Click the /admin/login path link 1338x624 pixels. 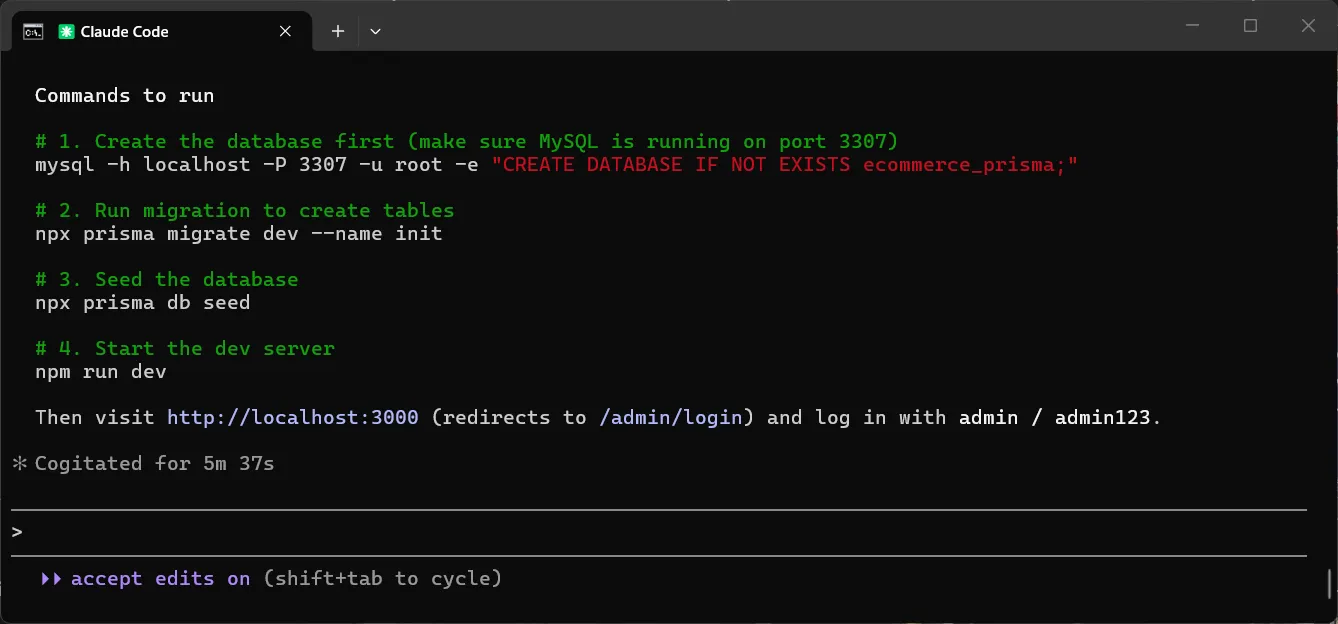pyautogui.click(x=671, y=417)
